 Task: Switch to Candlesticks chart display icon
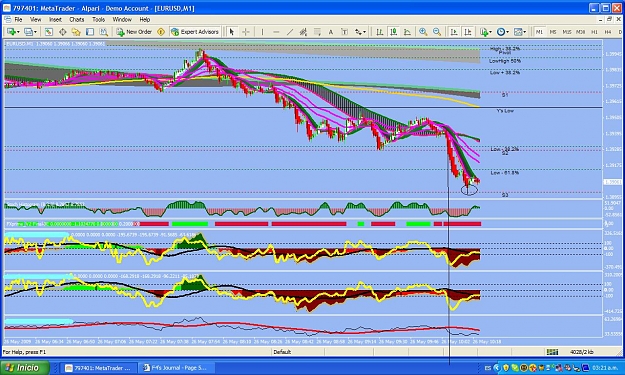point(393,32)
